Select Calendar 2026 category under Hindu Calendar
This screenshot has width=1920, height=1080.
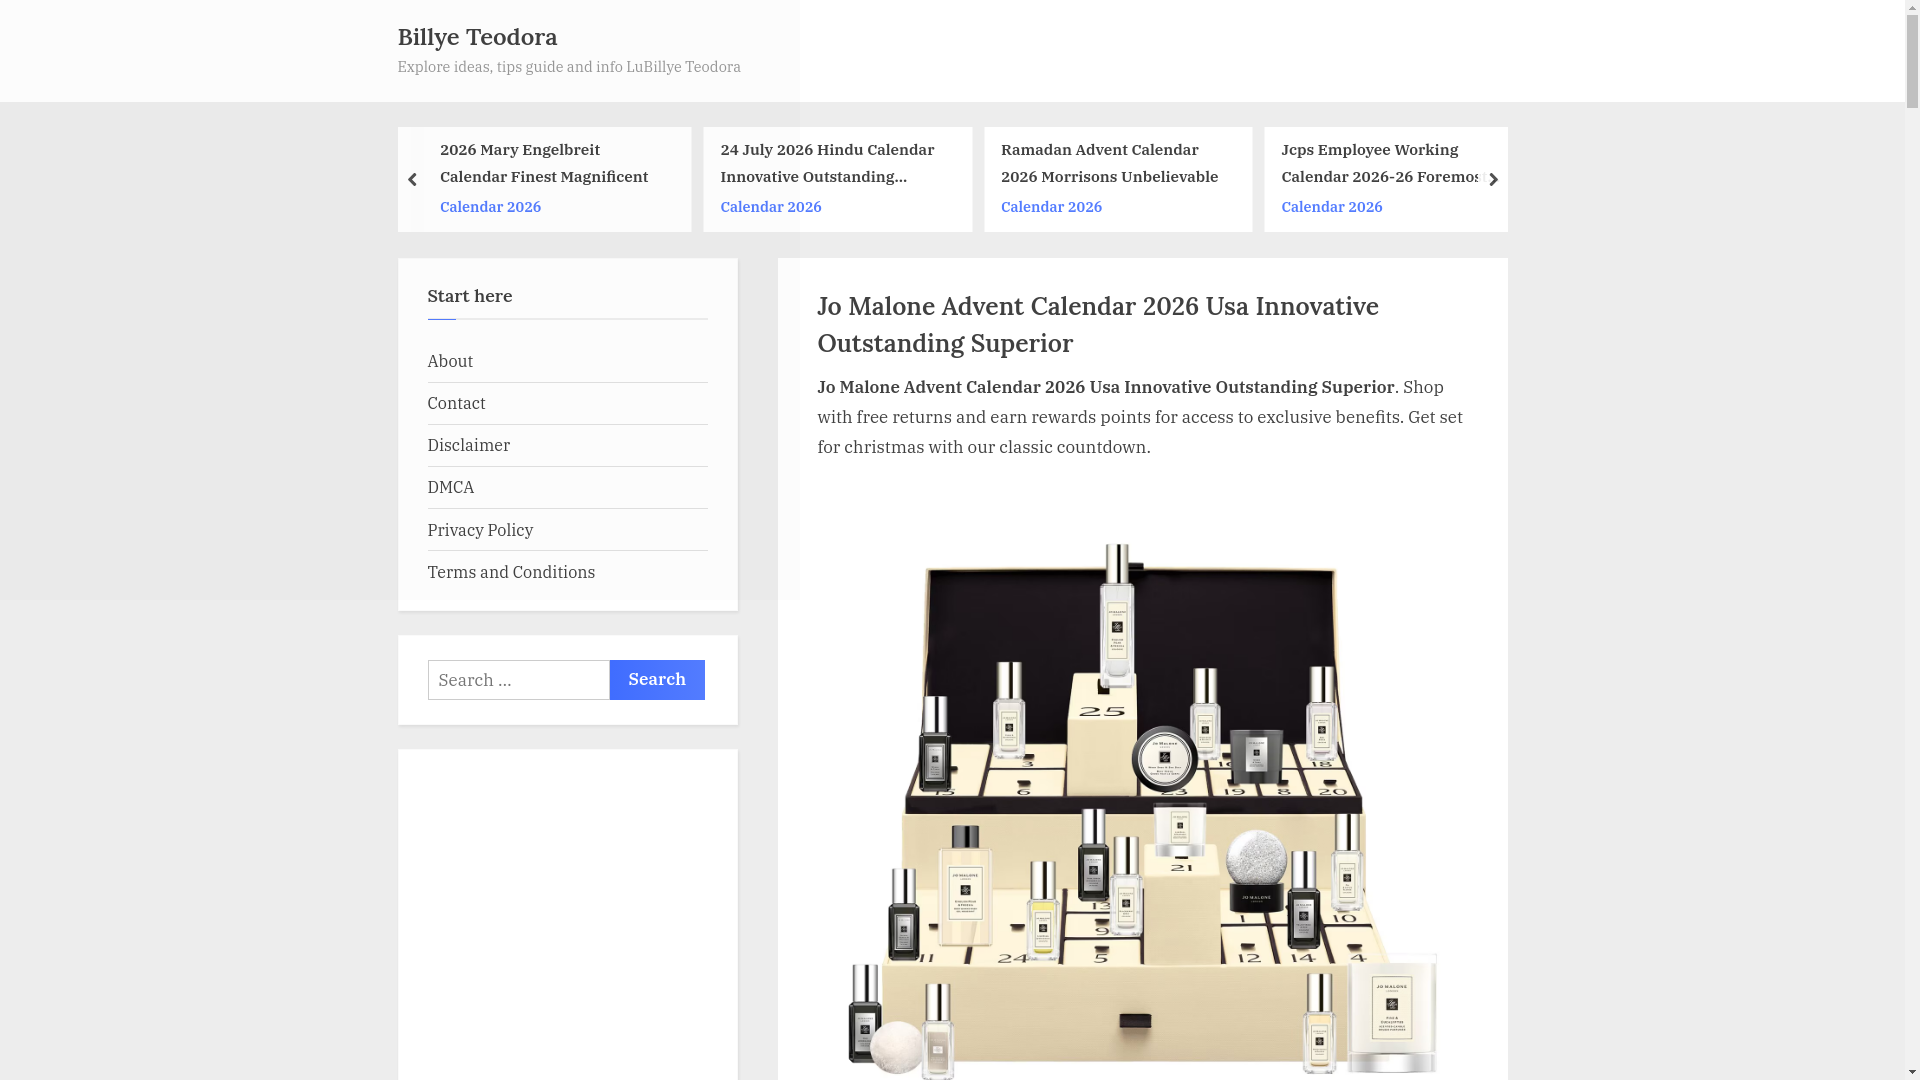(x=771, y=207)
